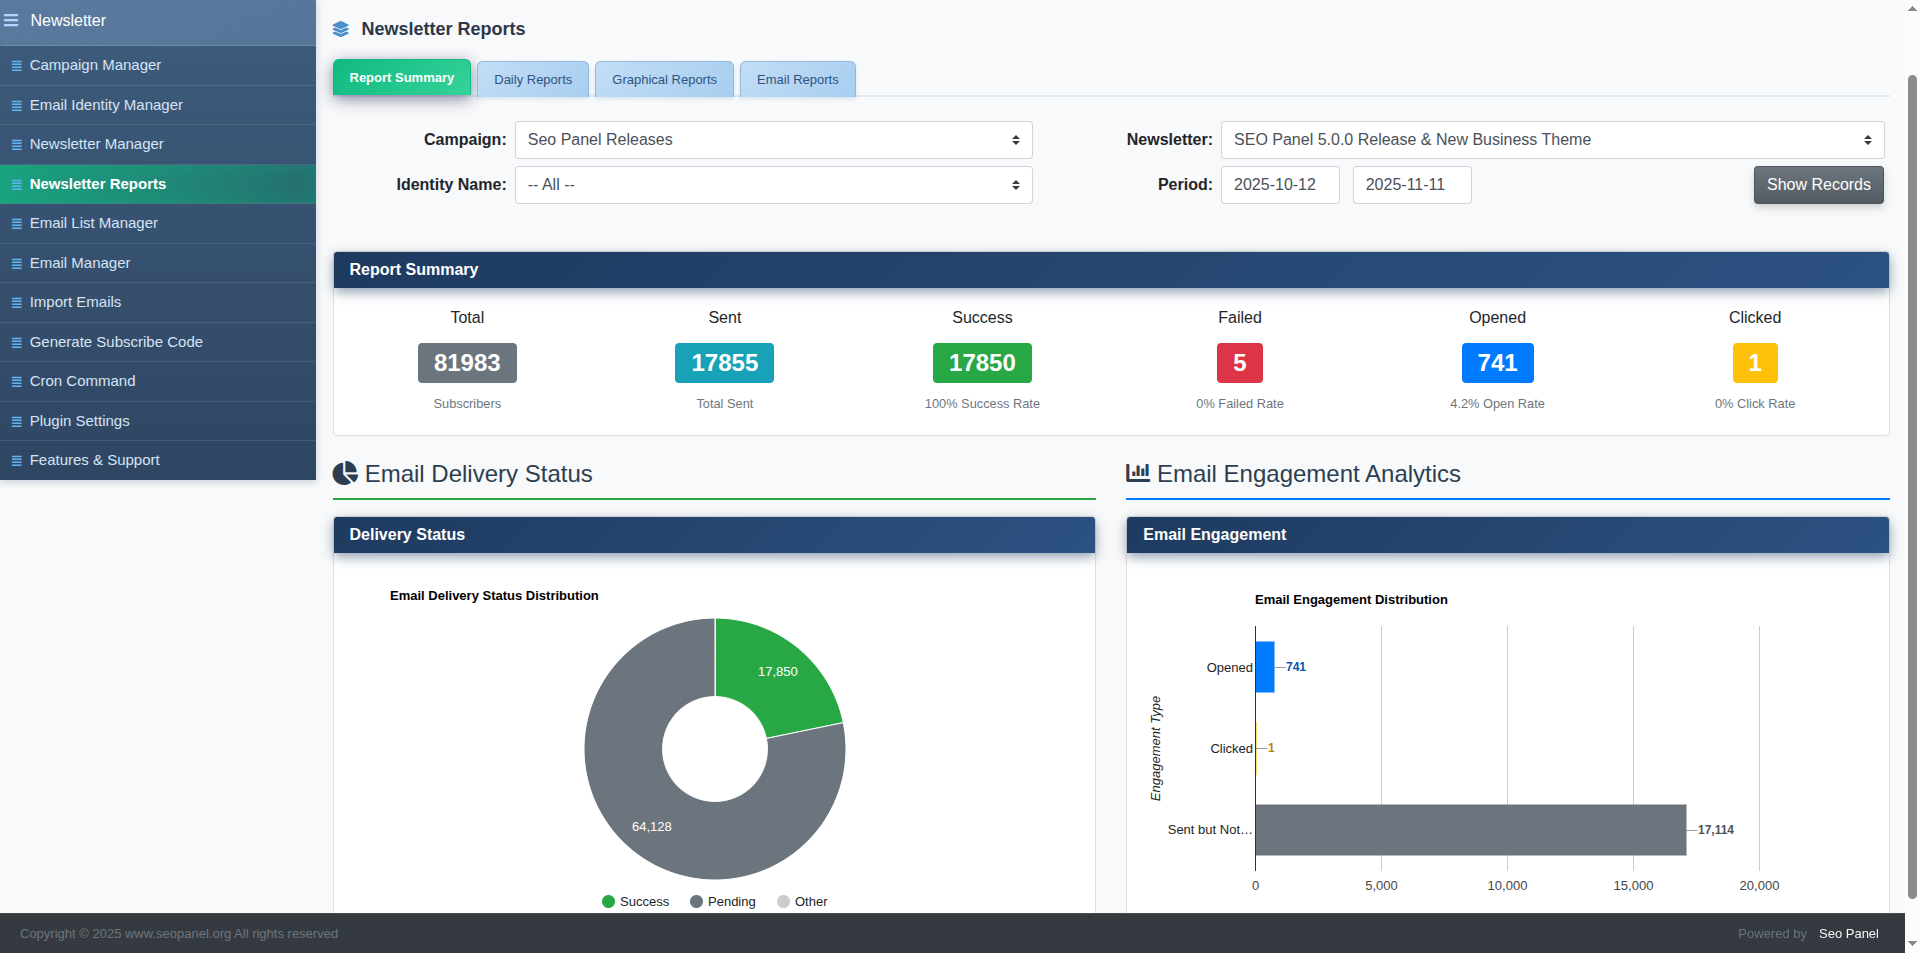Image resolution: width=1920 pixels, height=953 pixels.
Task: Toggle the Success series in the chart legend
Action: coord(635,901)
